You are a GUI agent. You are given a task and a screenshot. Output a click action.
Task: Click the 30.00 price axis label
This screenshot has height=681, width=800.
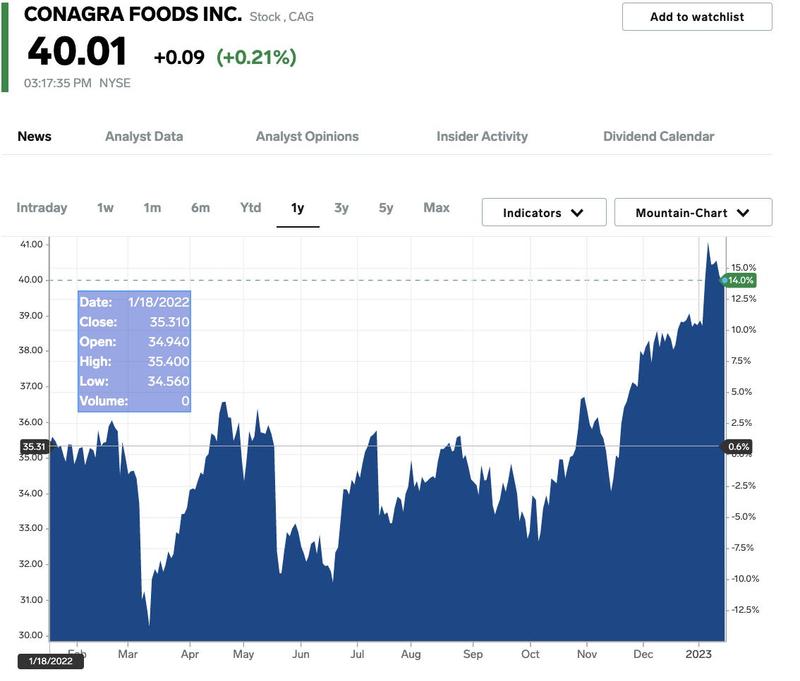pos(31,635)
